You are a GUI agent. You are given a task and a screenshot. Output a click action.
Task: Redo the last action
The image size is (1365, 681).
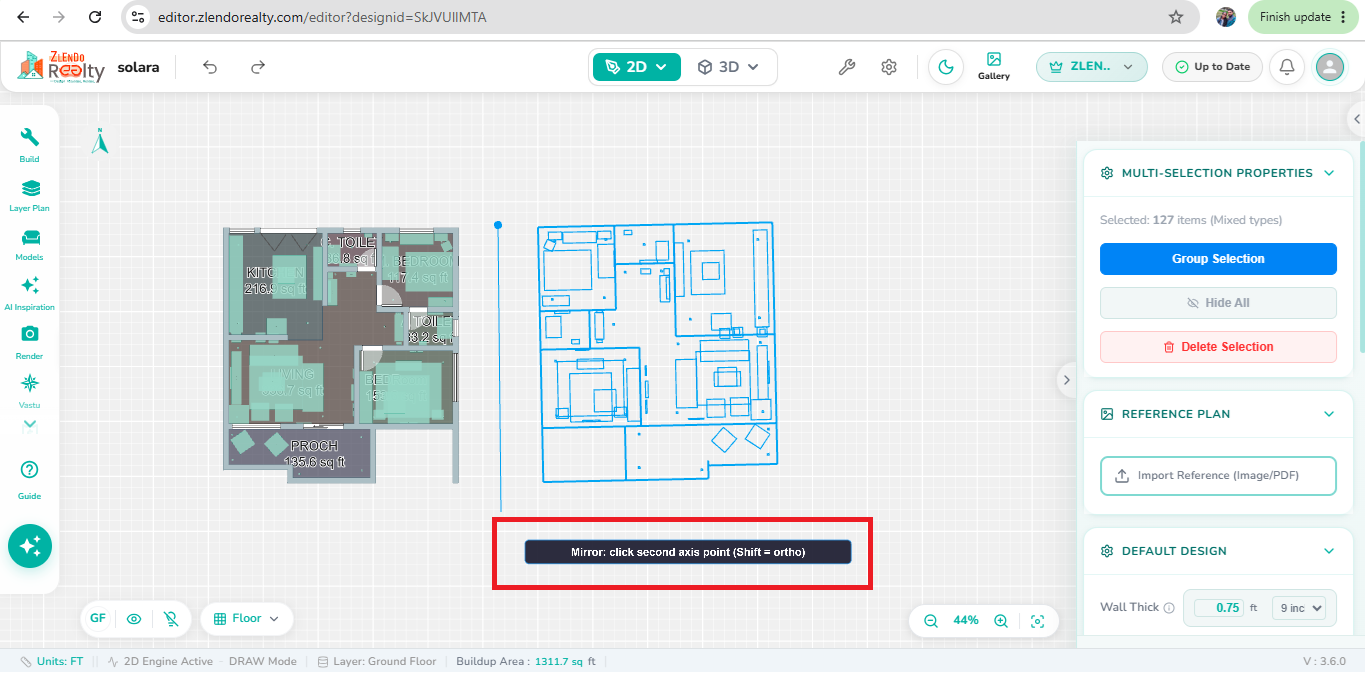coord(258,67)
